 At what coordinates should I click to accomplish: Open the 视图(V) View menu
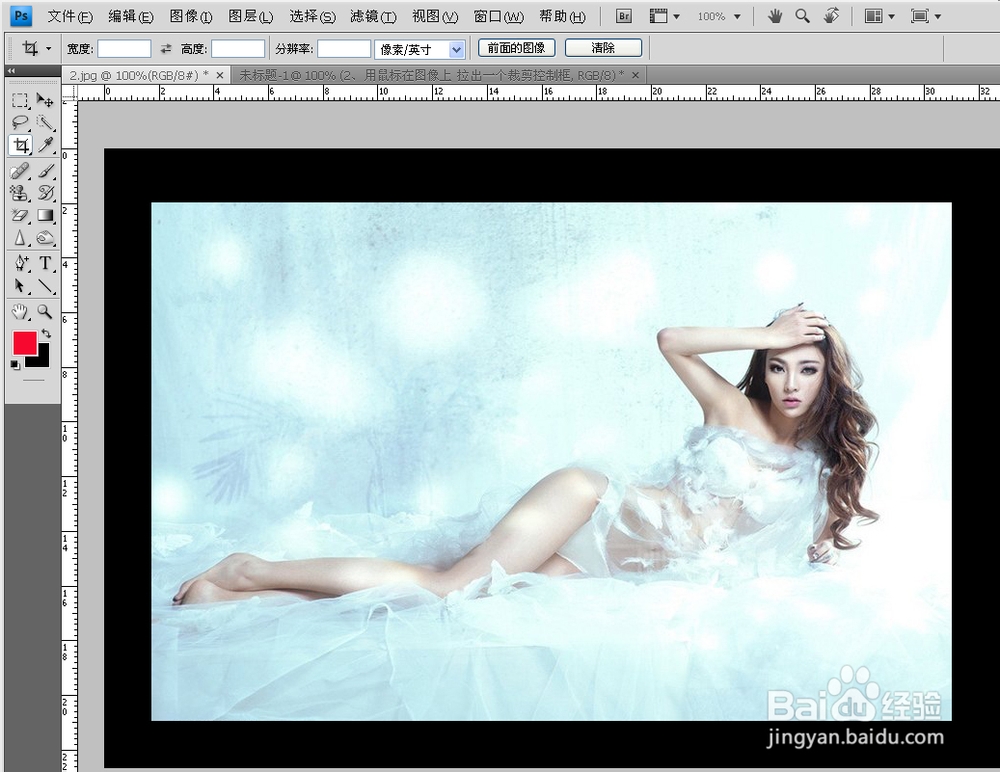click(435, 17)
